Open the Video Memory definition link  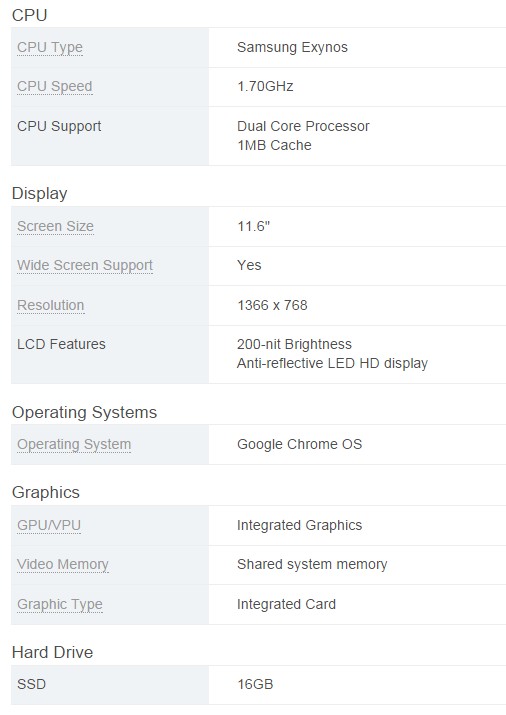click(x=62, y=565)
